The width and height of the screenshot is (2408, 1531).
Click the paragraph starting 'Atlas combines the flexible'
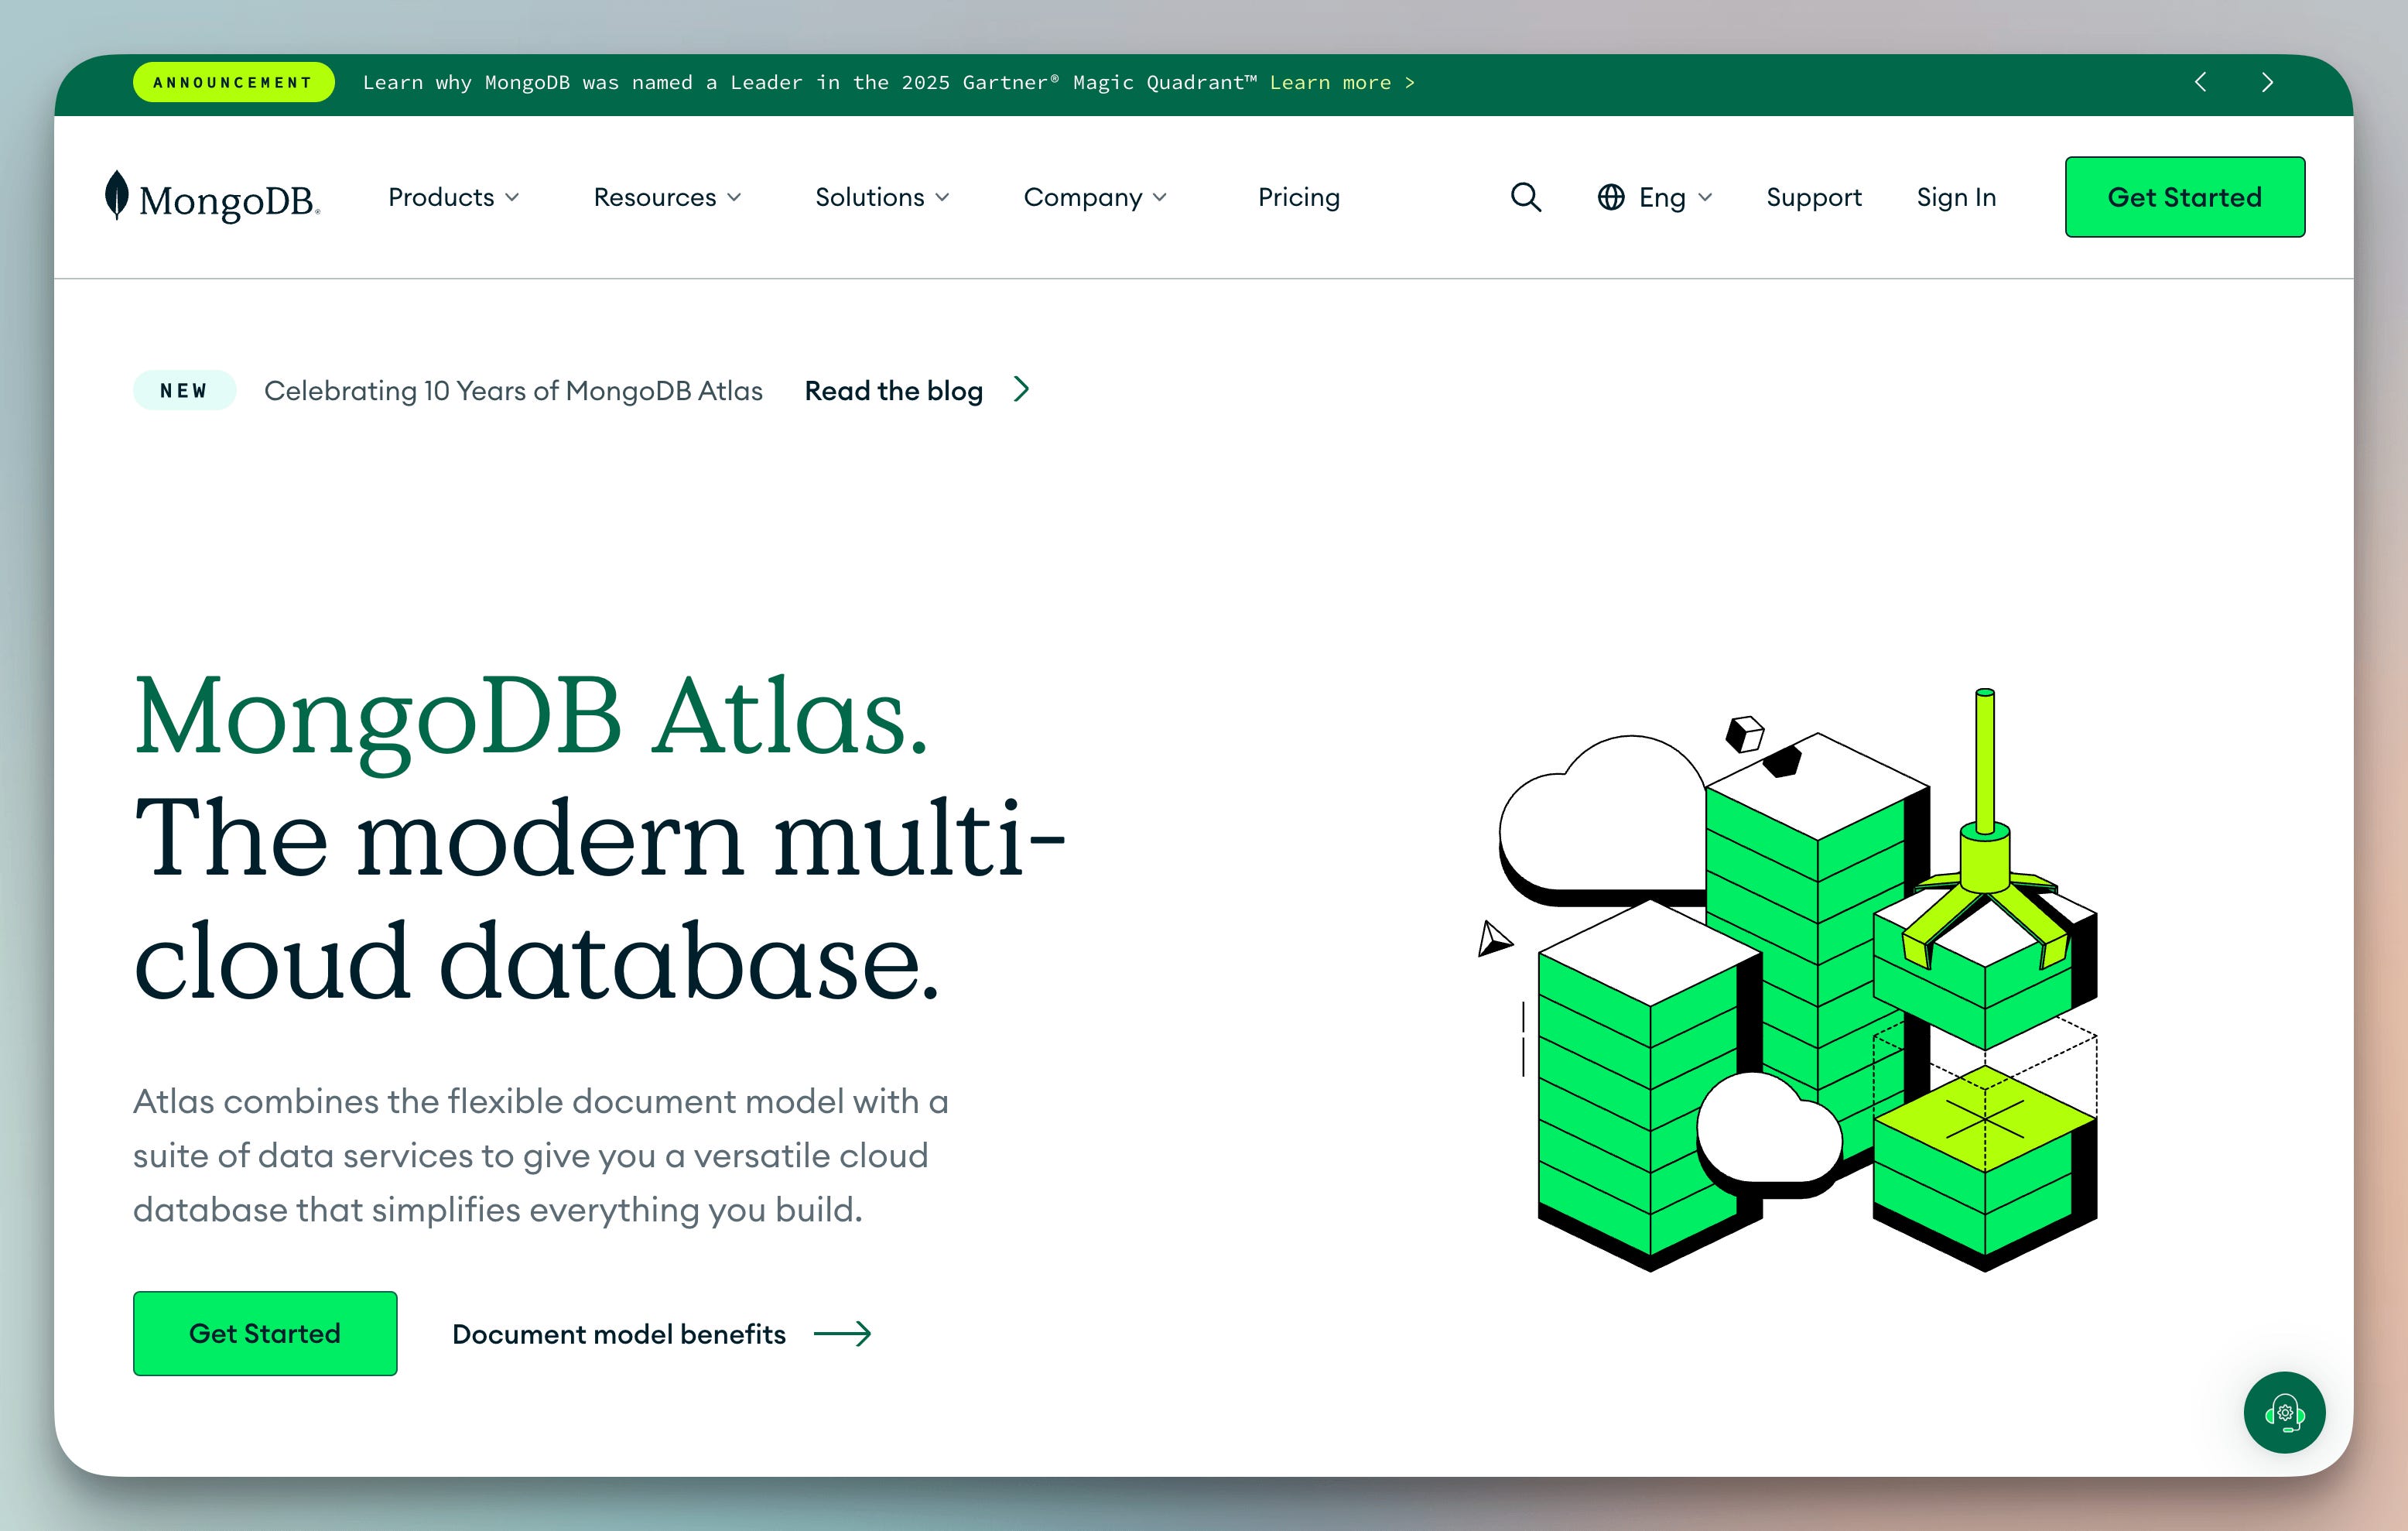coord(541,1155)
